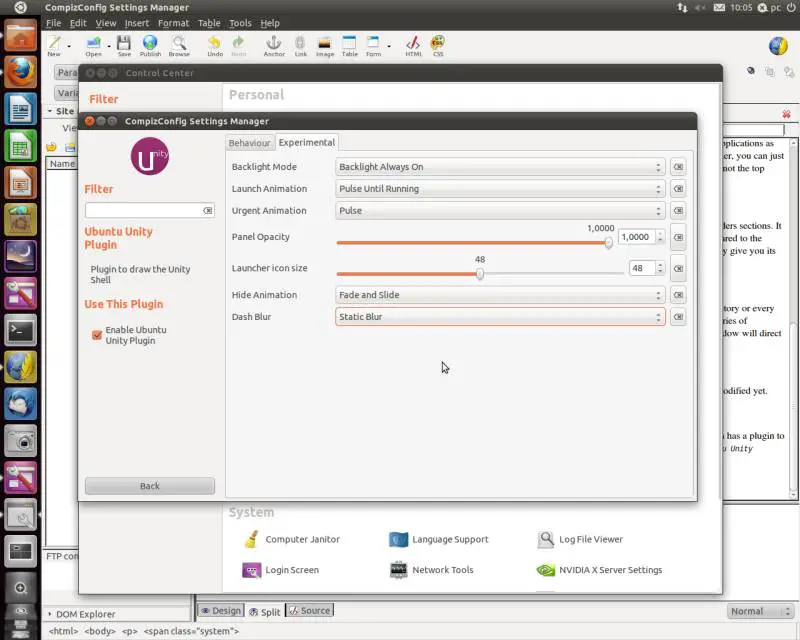This screenshot has height=640, width=800.
Task: Switch to Split view
Action: click(265, 611)
